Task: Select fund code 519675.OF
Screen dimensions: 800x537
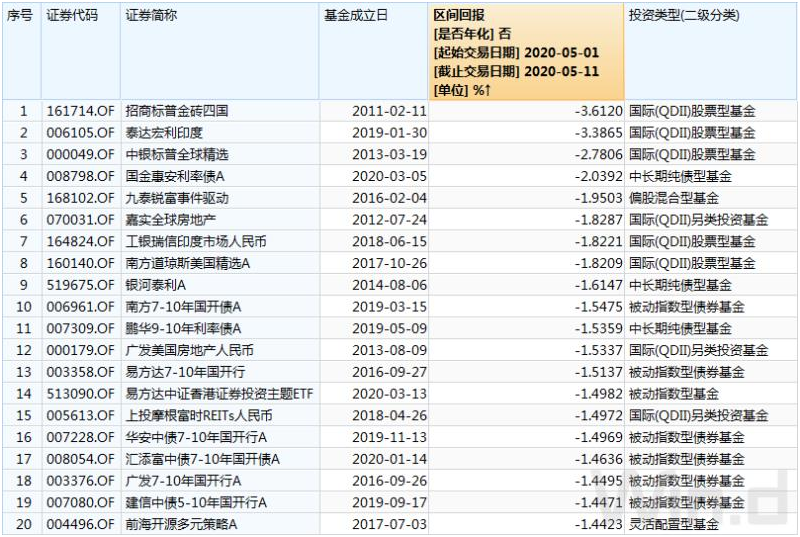Action: [81, 285]
